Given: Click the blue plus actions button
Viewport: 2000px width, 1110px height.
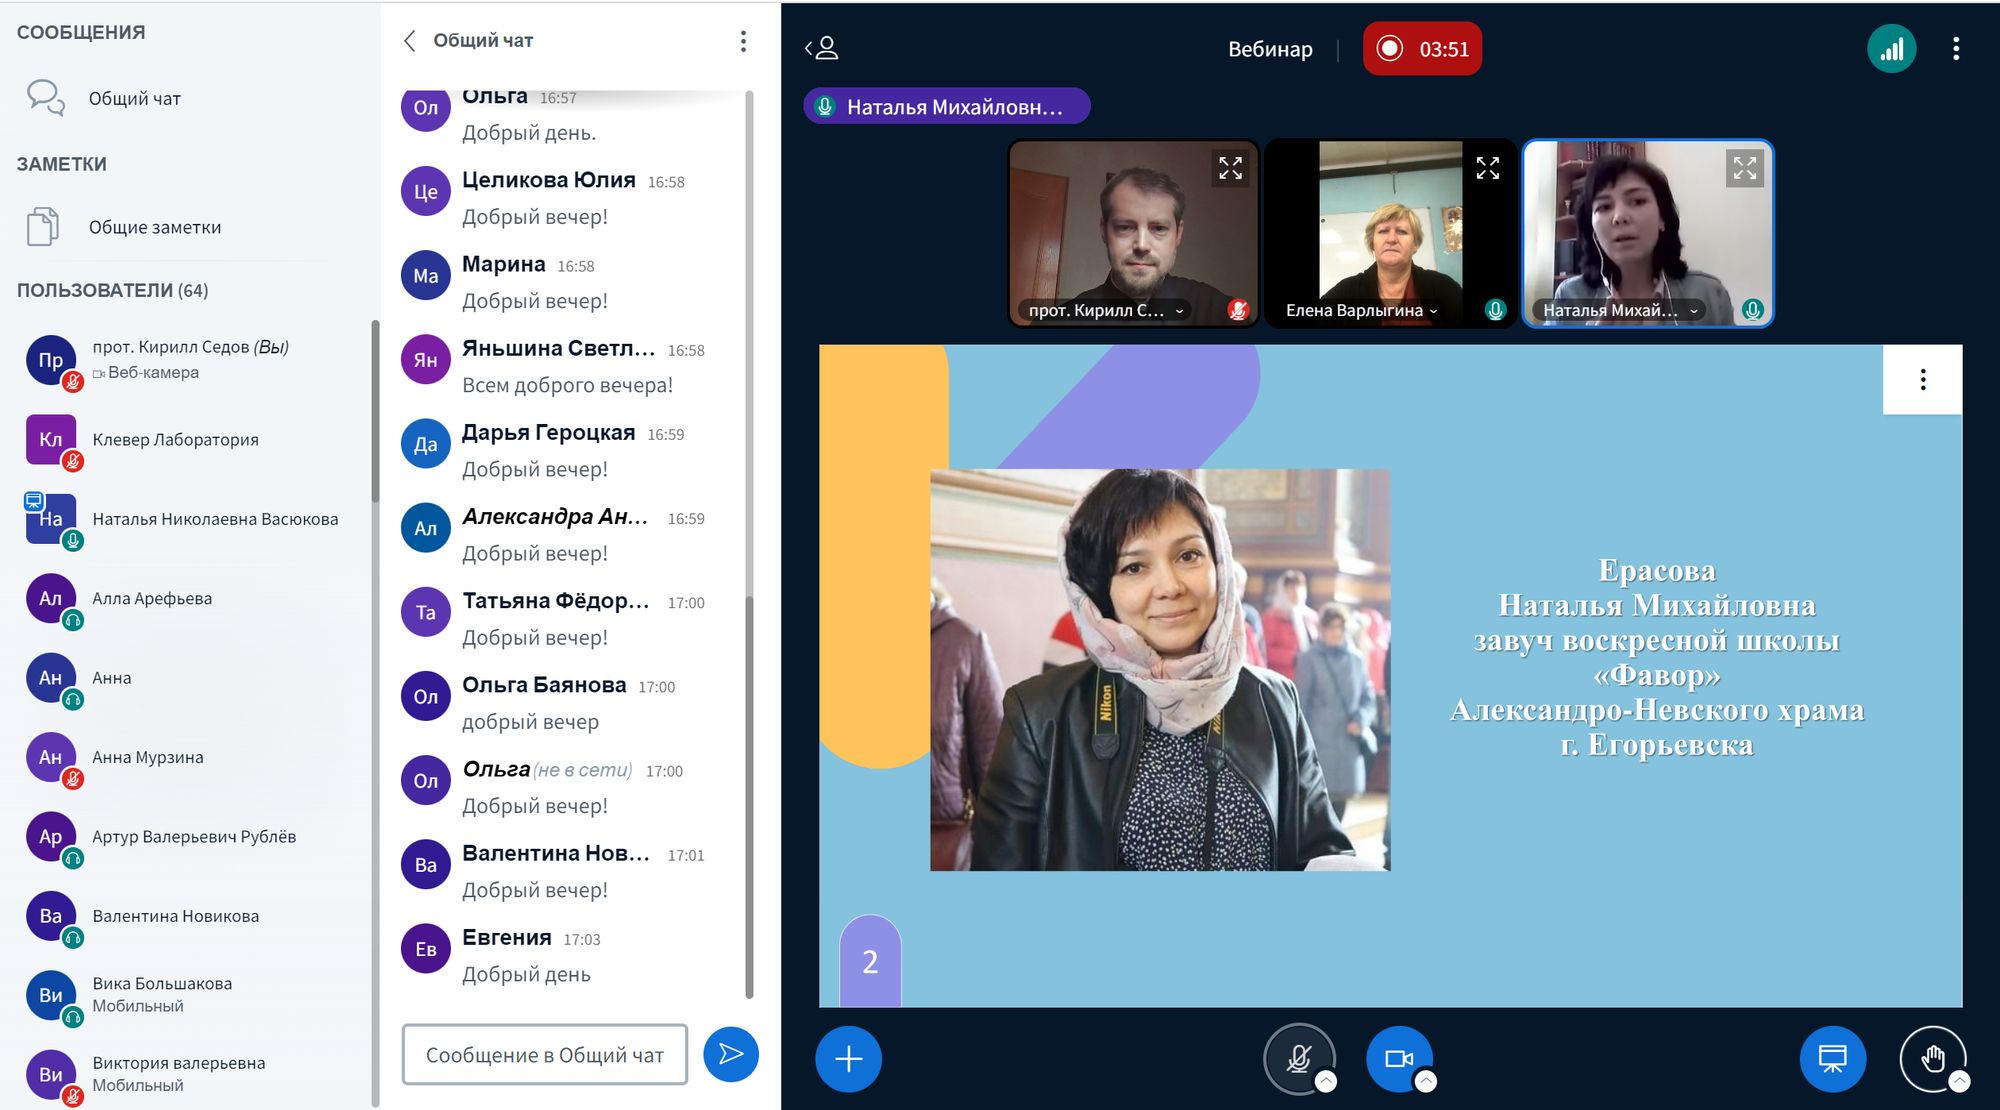Looking at the screenshot, I should (x=848, y=1058).
